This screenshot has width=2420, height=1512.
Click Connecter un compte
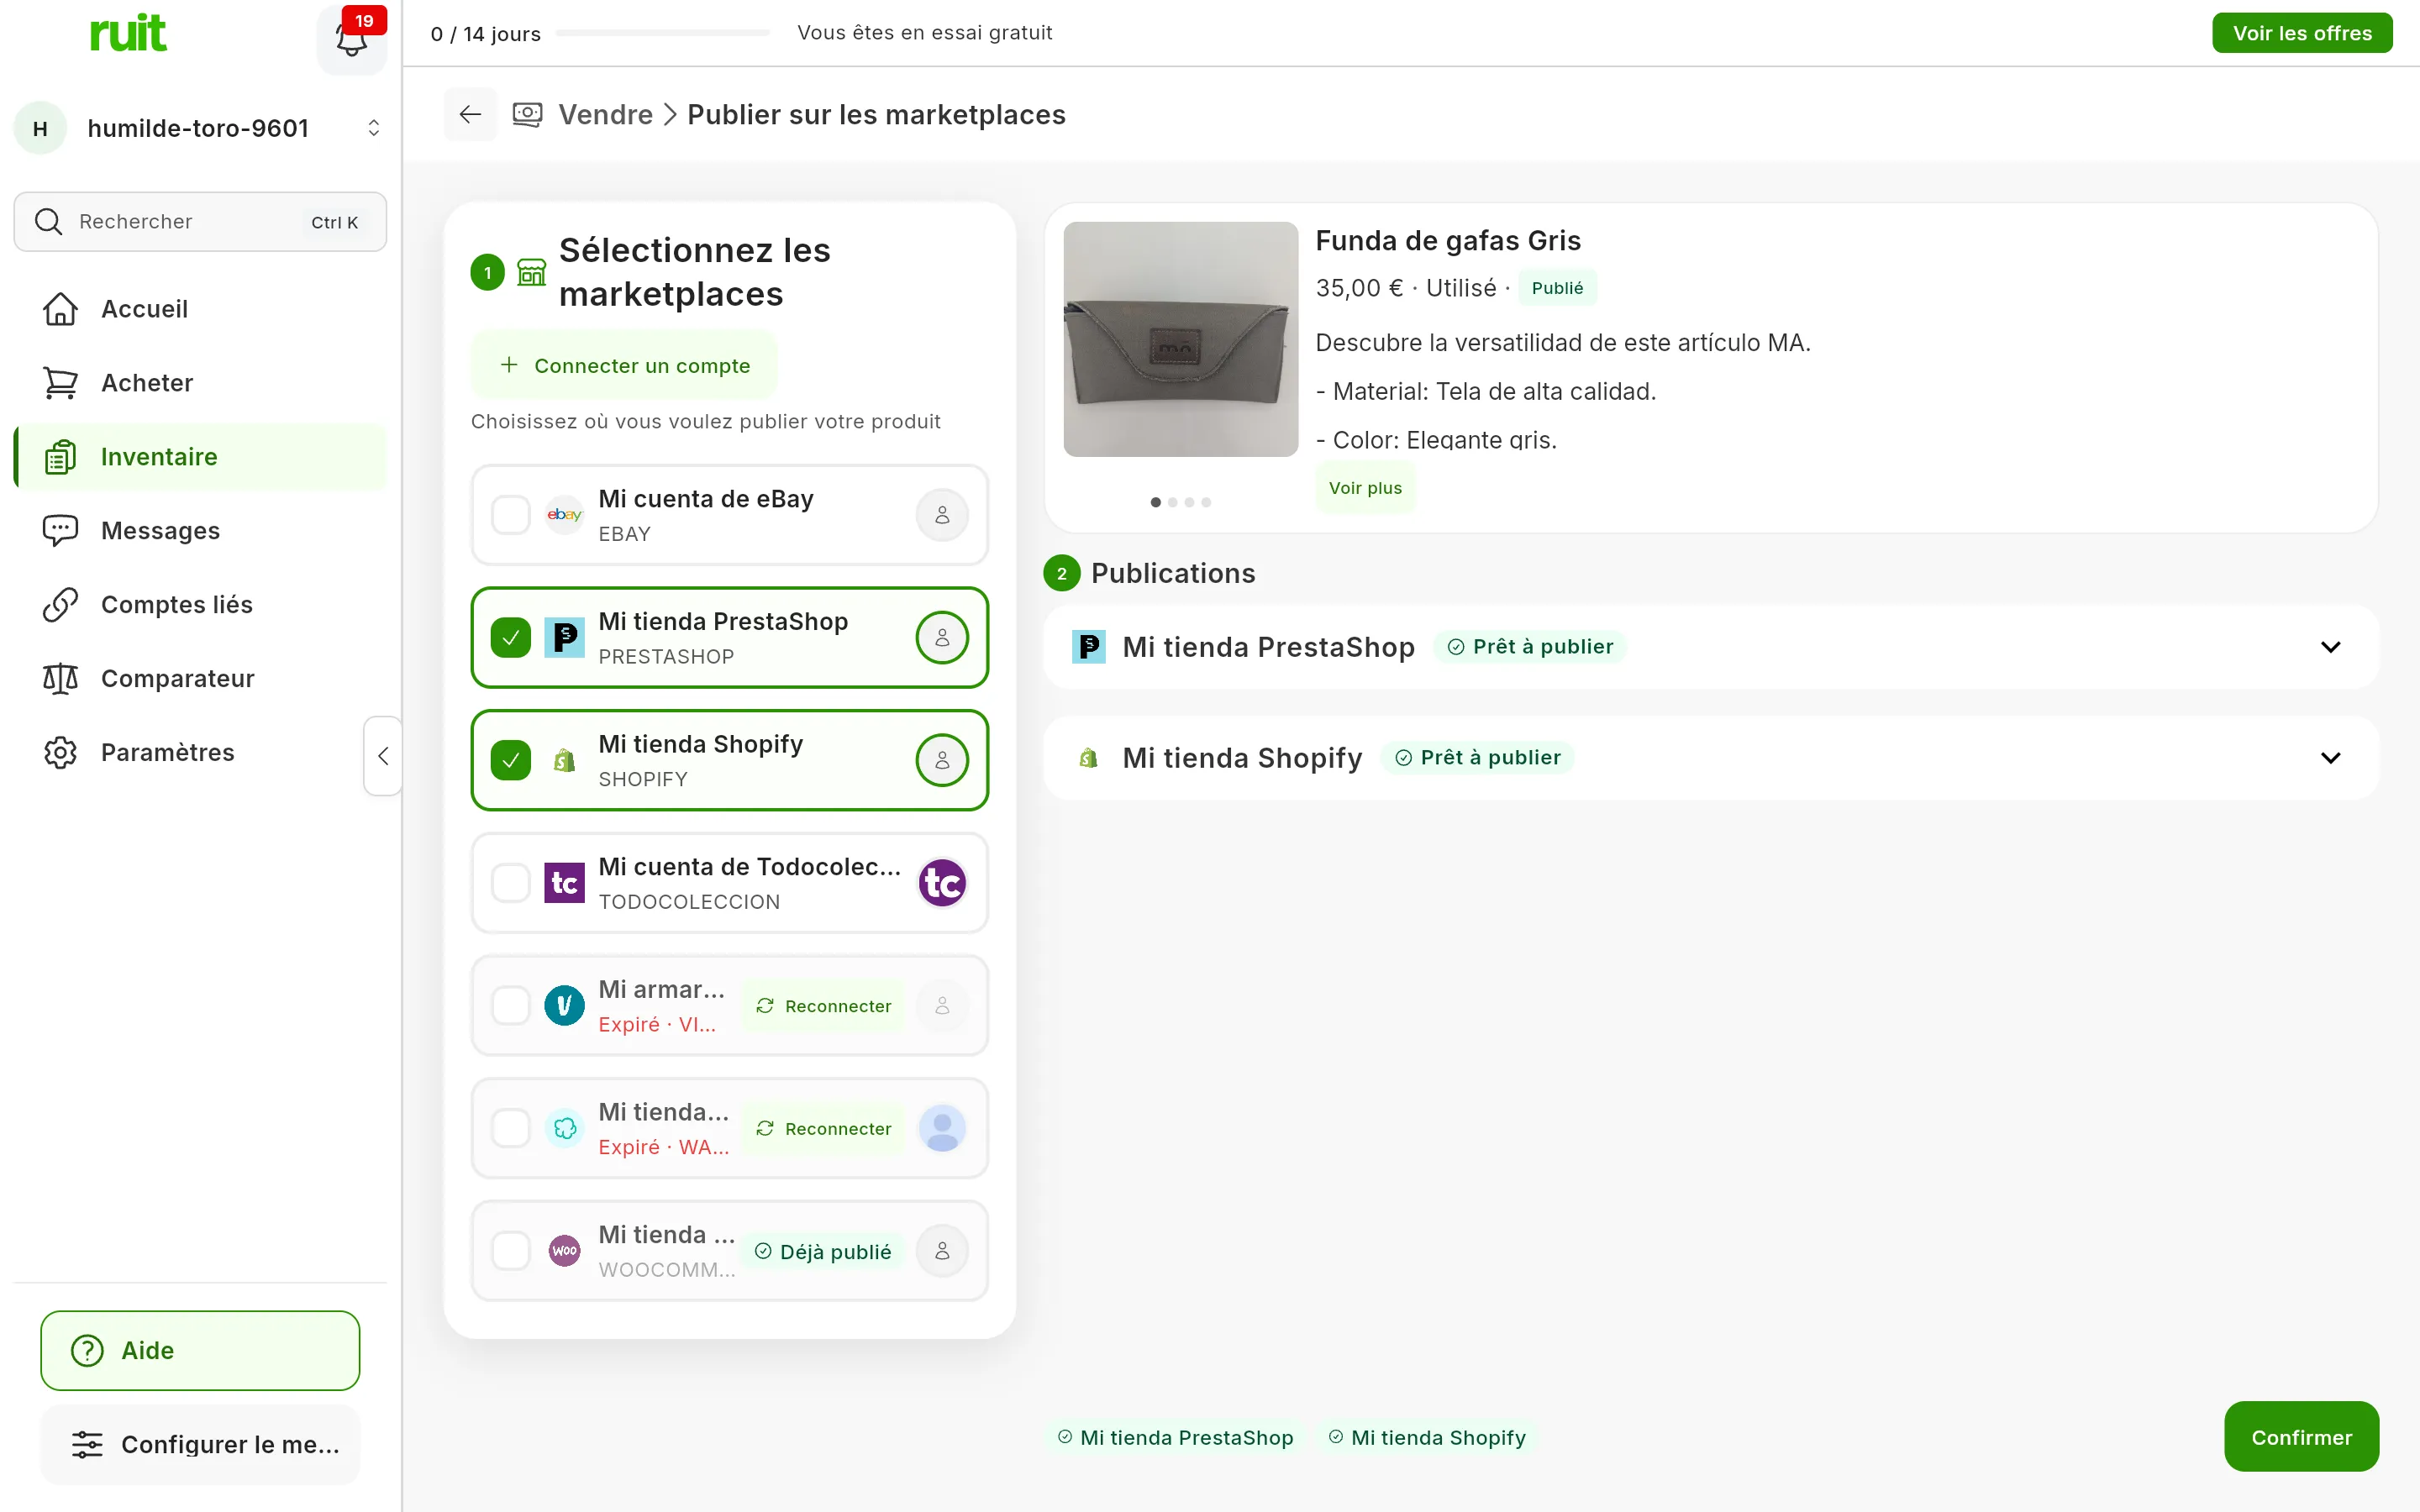[624, 366]
